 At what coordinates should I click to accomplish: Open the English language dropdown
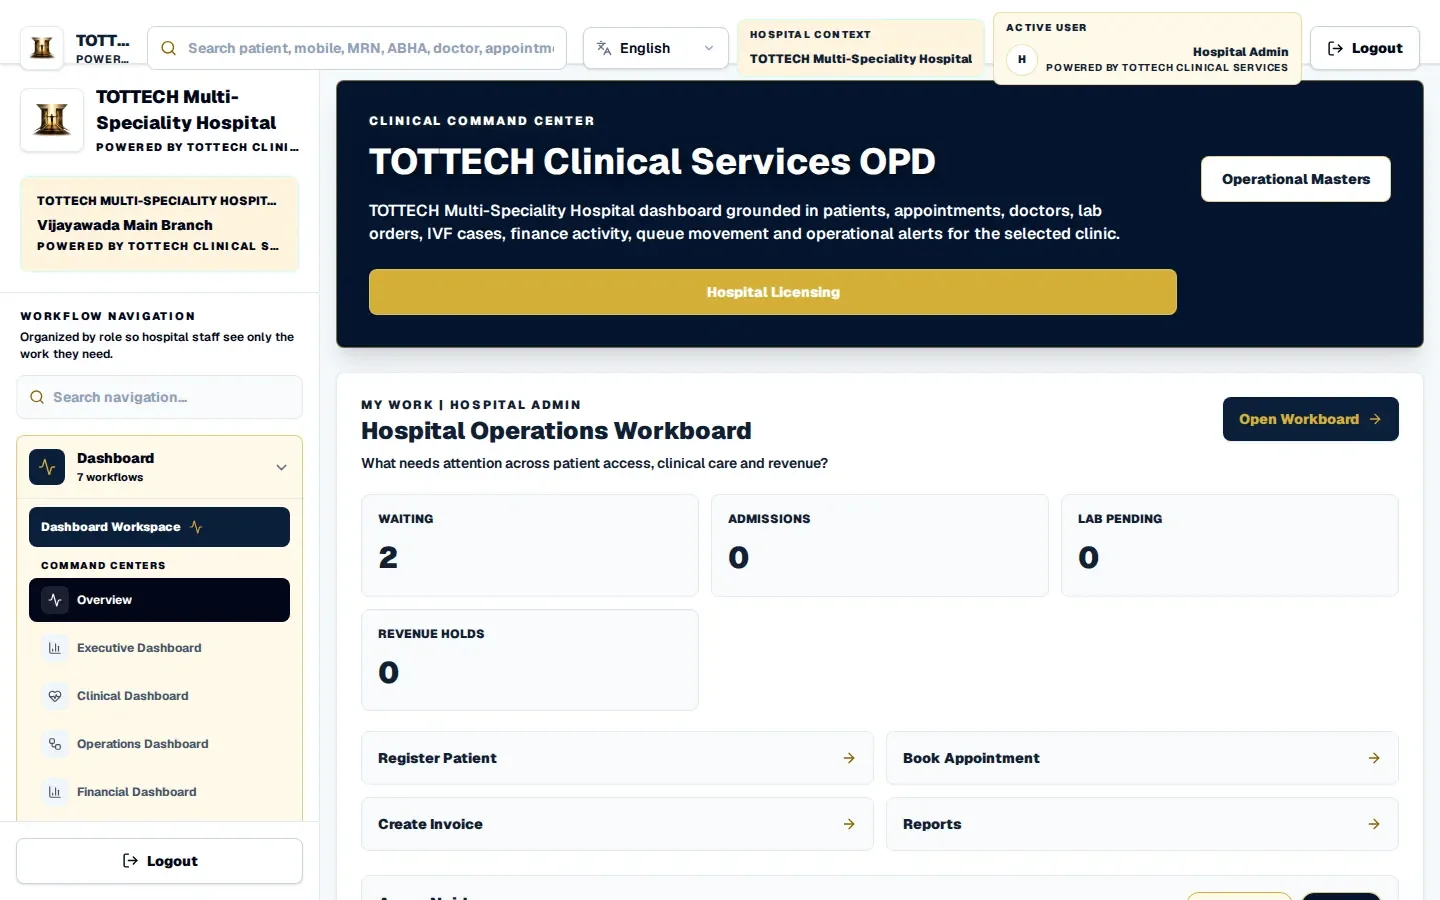[x=656, y=48]
